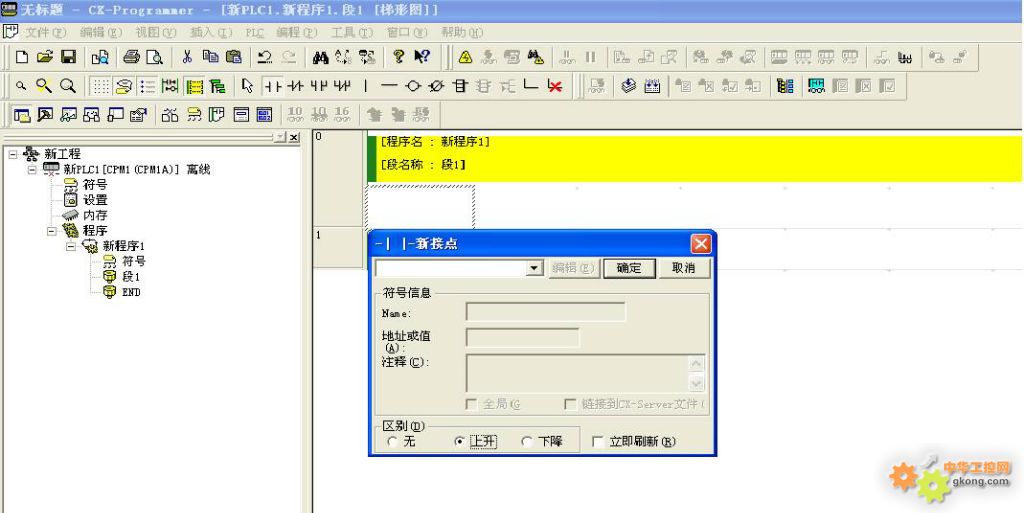This screenshot has width=1024, height=513.
Task: Open the 插入 menu
Action: pos(211,33)
